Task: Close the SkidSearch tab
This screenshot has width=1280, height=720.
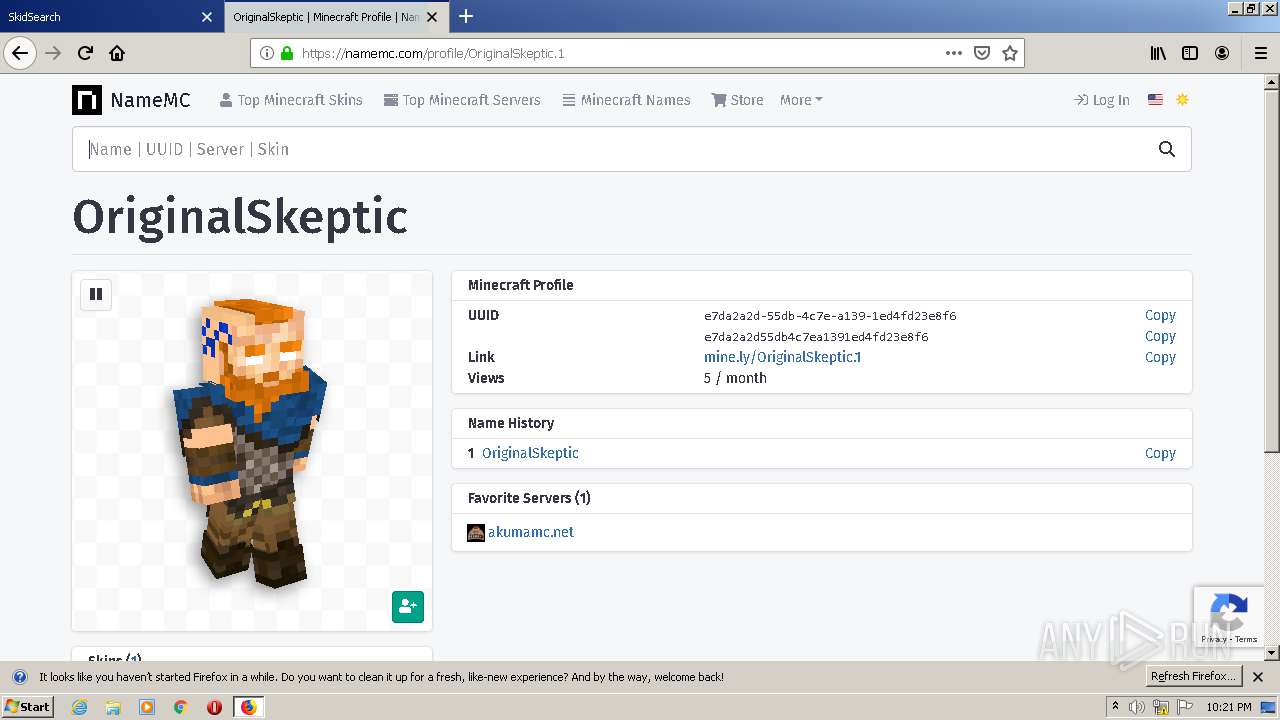Action: 207,17
